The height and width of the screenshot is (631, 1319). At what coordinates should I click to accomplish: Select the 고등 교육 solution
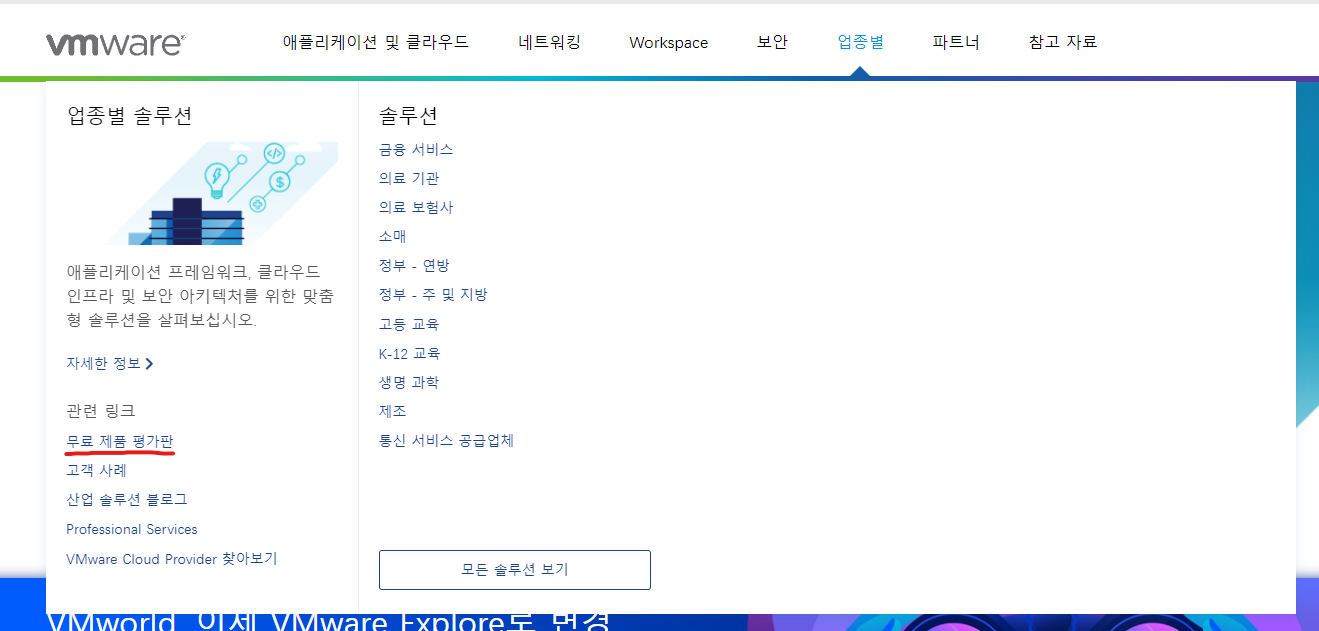tap(409, 324)
